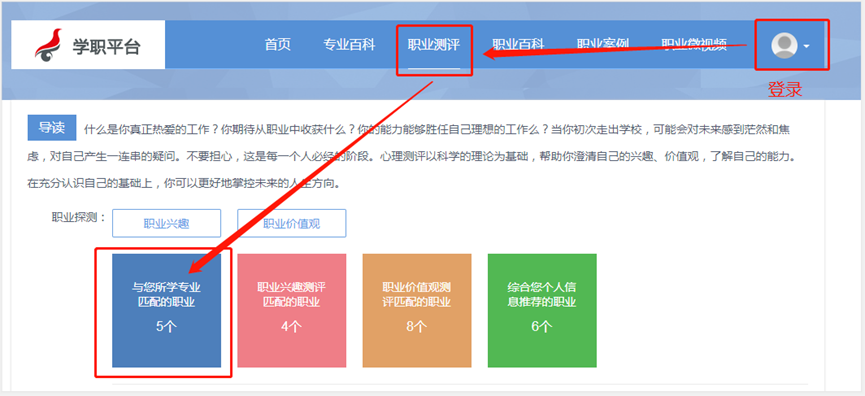The height and width of the screenshot is (396, 865).
Task: Click the 职业价值观 assessment button
Action: pyautogui.click(x=292, y=223)
